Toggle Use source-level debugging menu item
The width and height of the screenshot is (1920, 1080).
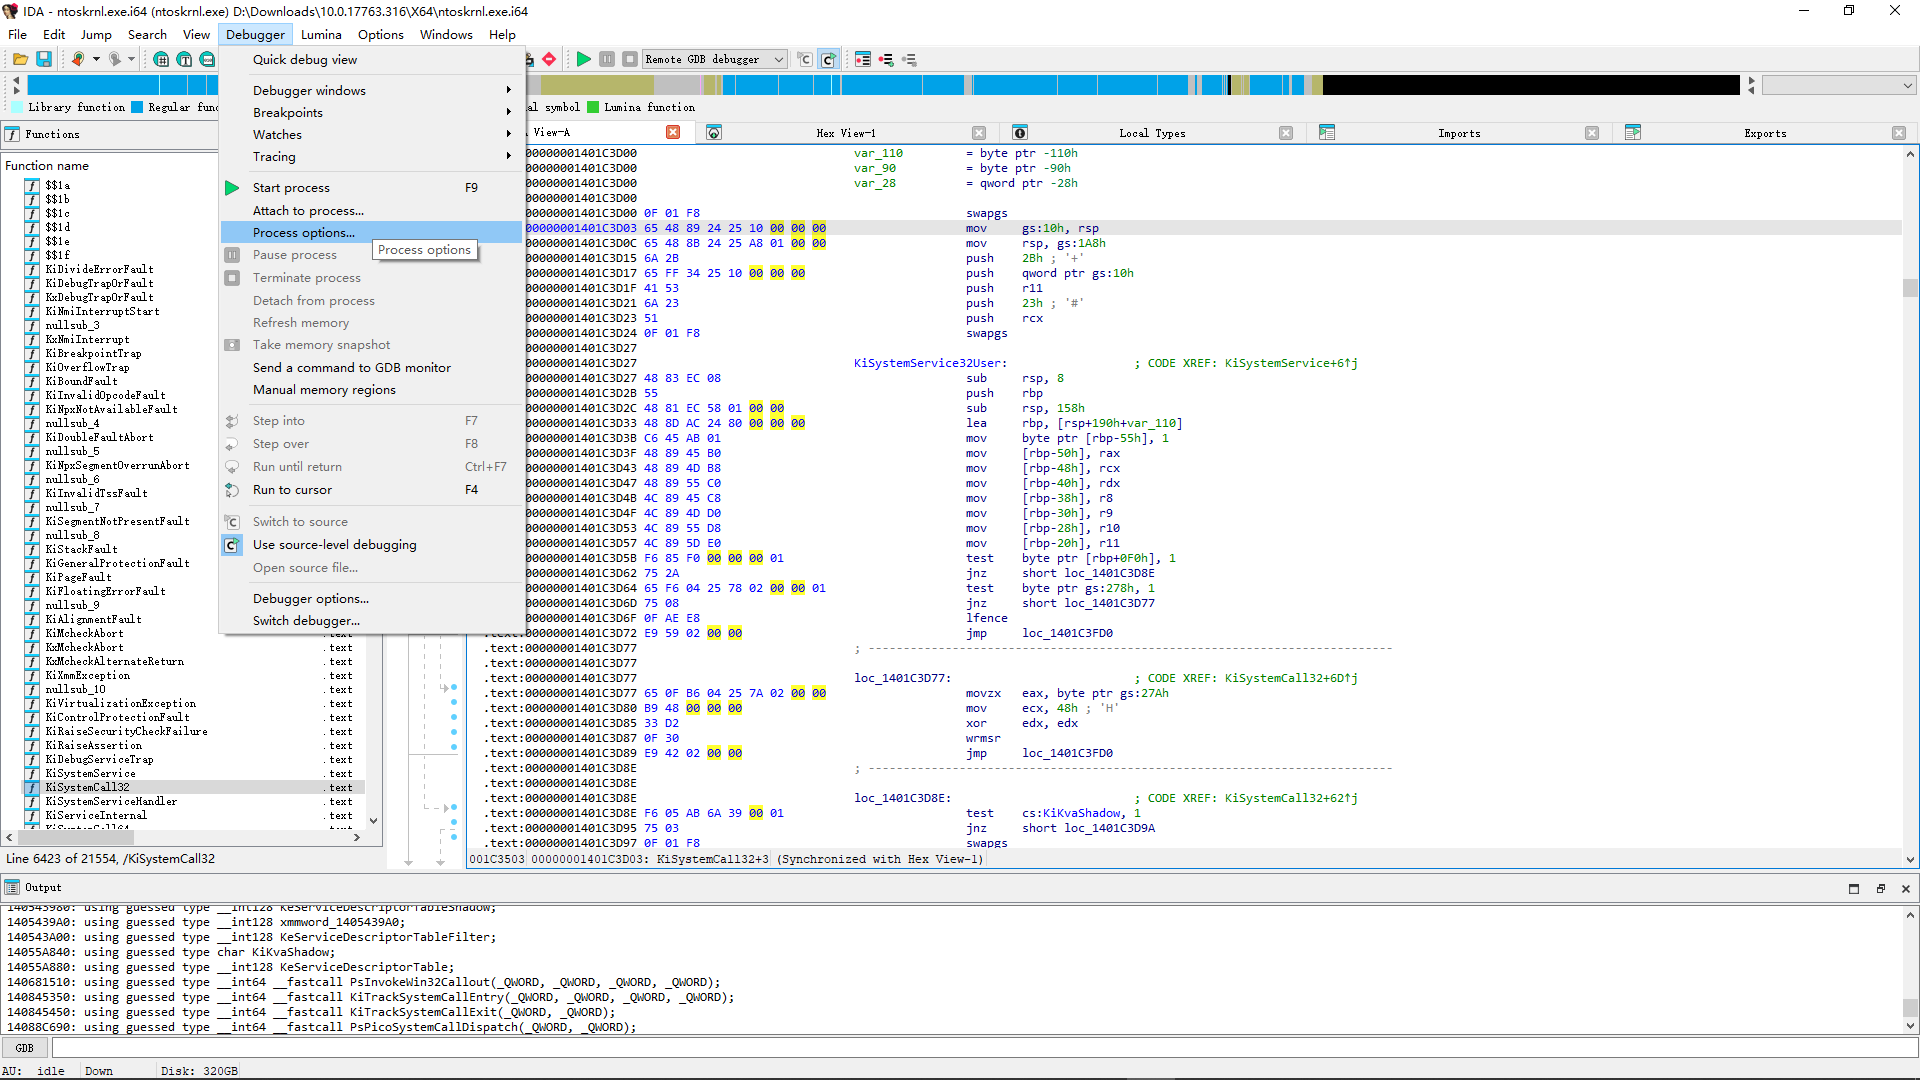[x=334, y=545]
